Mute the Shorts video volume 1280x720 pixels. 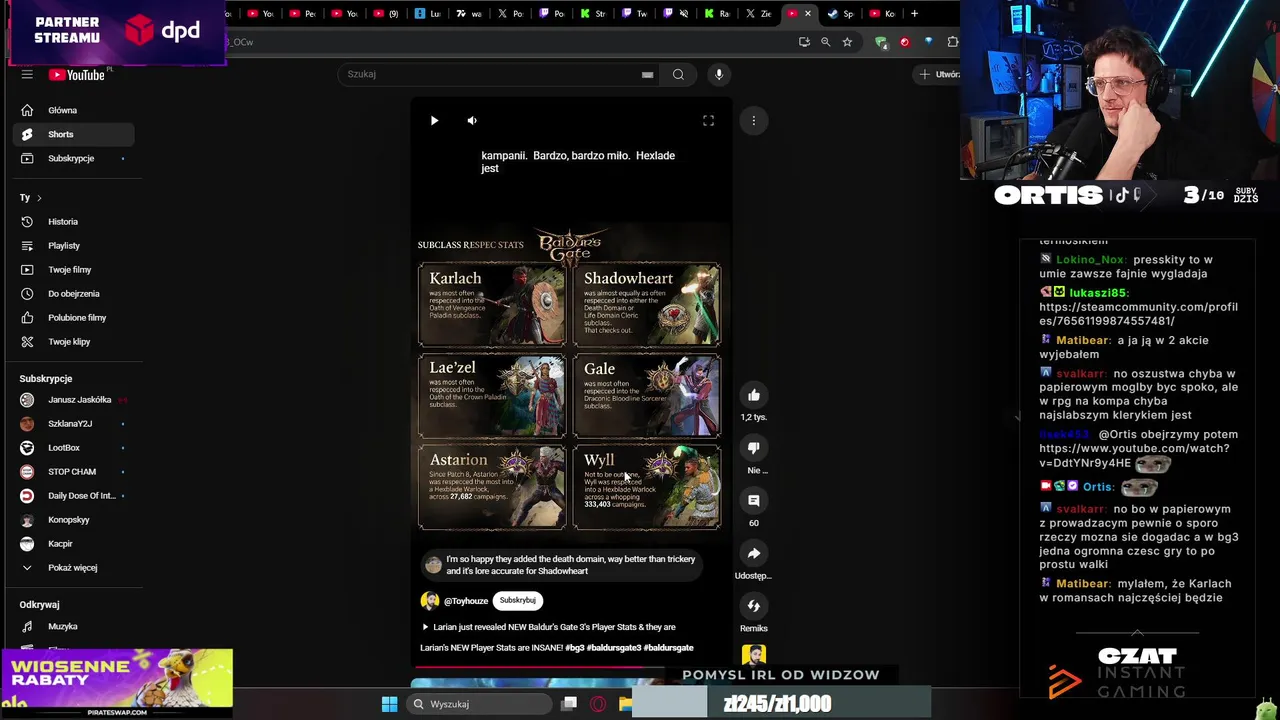coord(472,121)
